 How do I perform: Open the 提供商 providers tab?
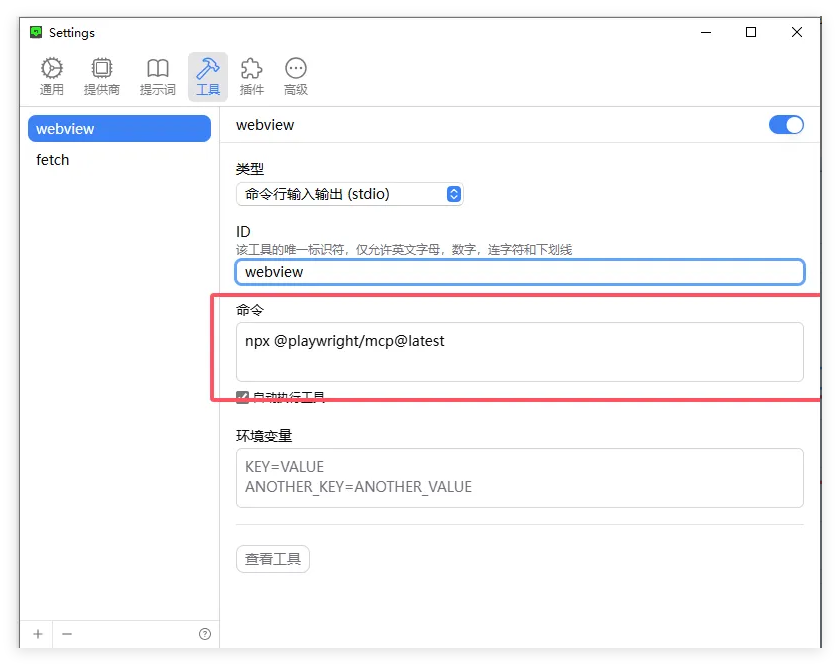coord(101,76)
